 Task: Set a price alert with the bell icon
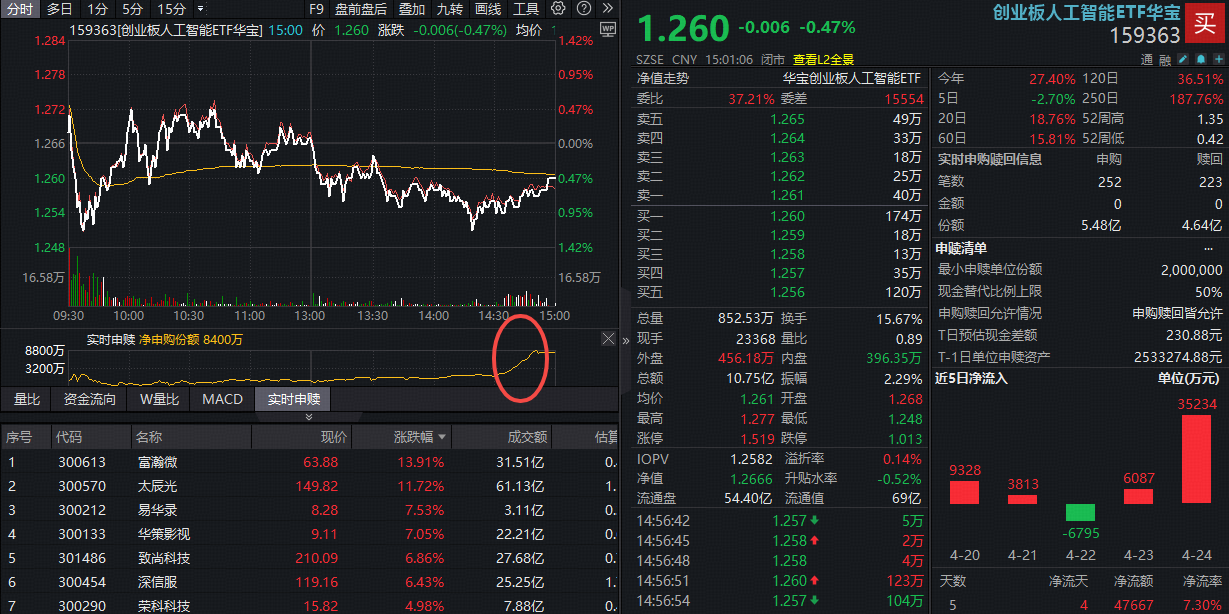coord(1201,60)
